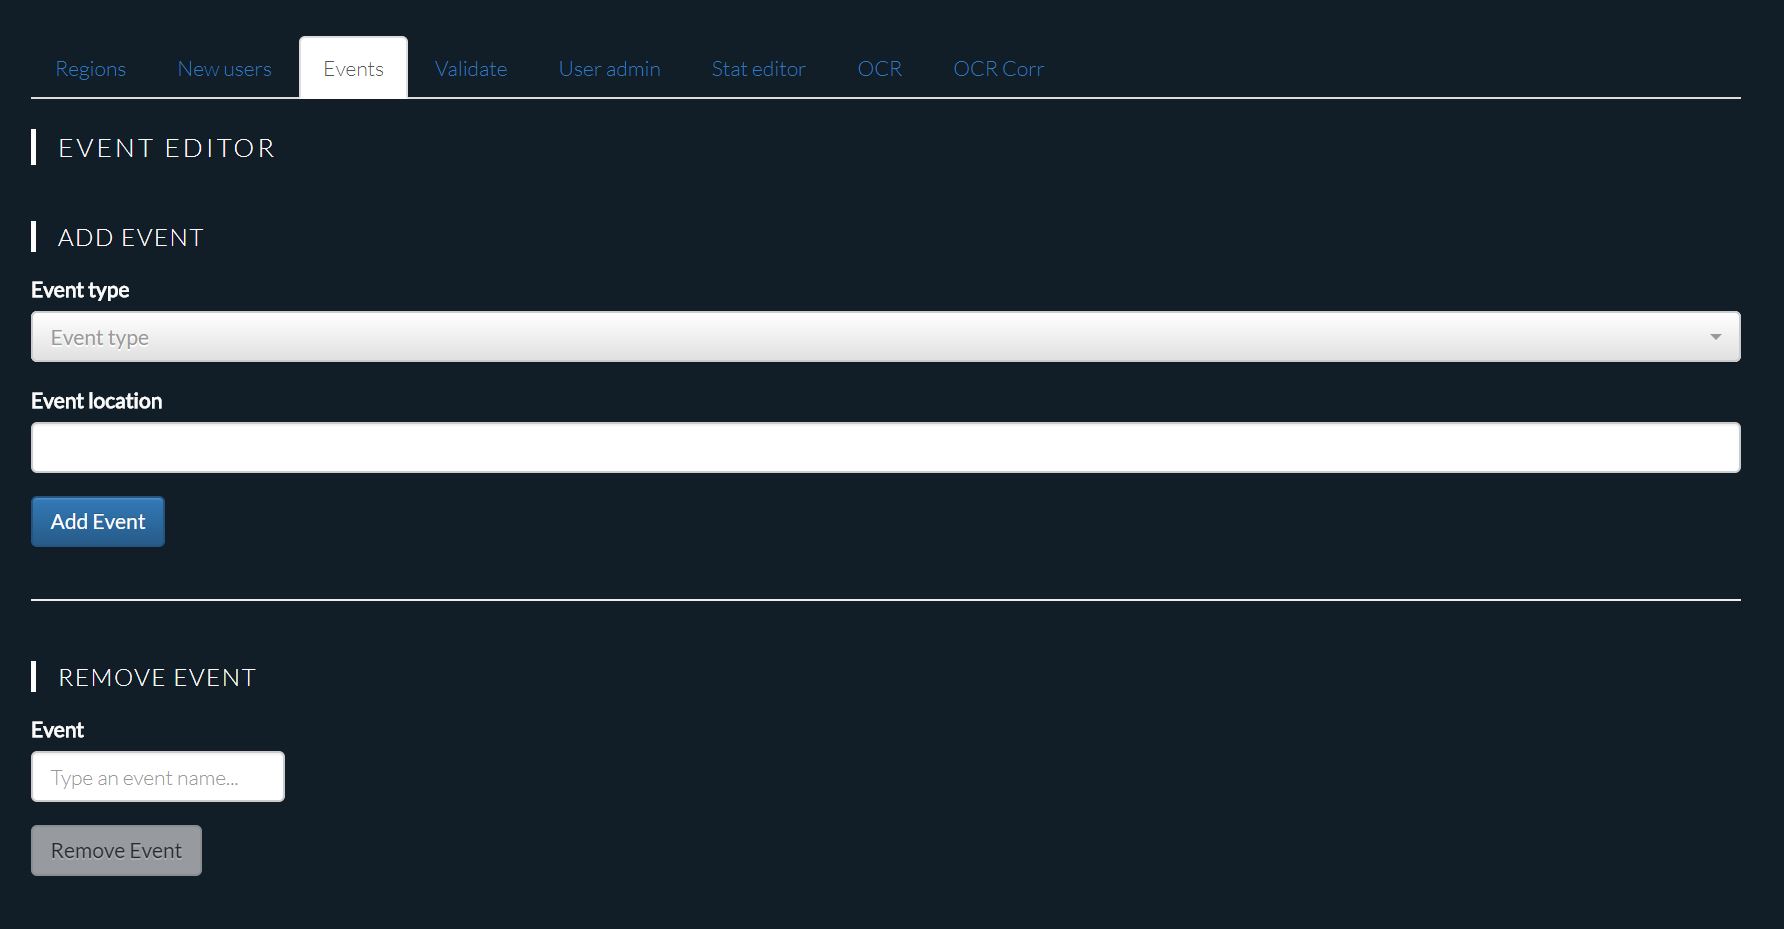The image size is (1784, 929).
Task: Switch to the Stat editor tab
Action: point(758,68)
